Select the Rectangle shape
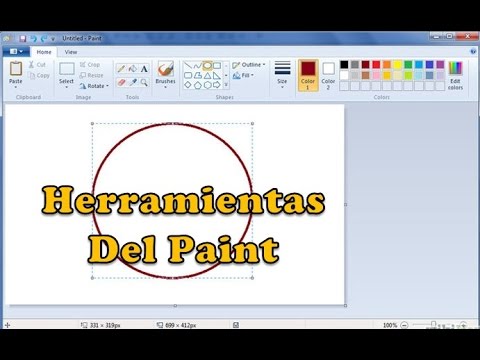The height and width of the screenshot is (360, 480). tap(217, 65)
